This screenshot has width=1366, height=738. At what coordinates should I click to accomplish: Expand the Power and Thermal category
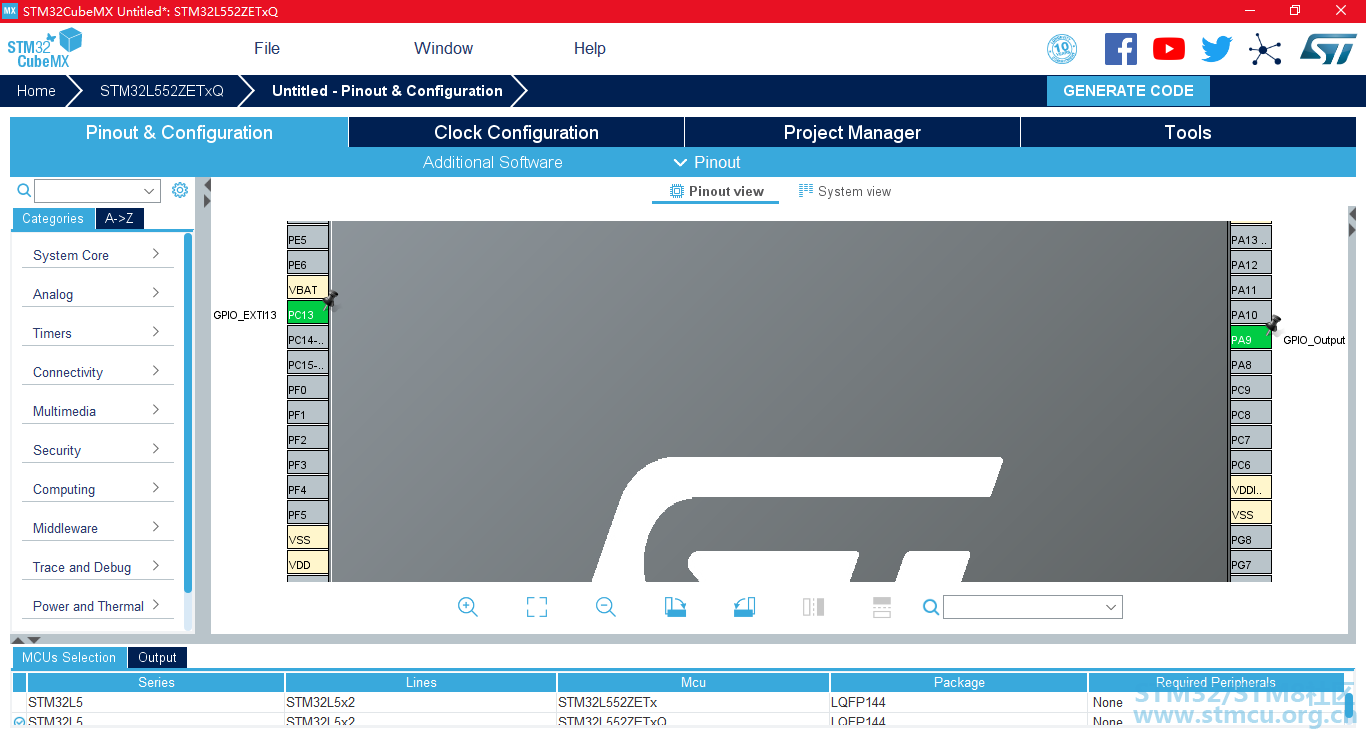tap(97, 606)
